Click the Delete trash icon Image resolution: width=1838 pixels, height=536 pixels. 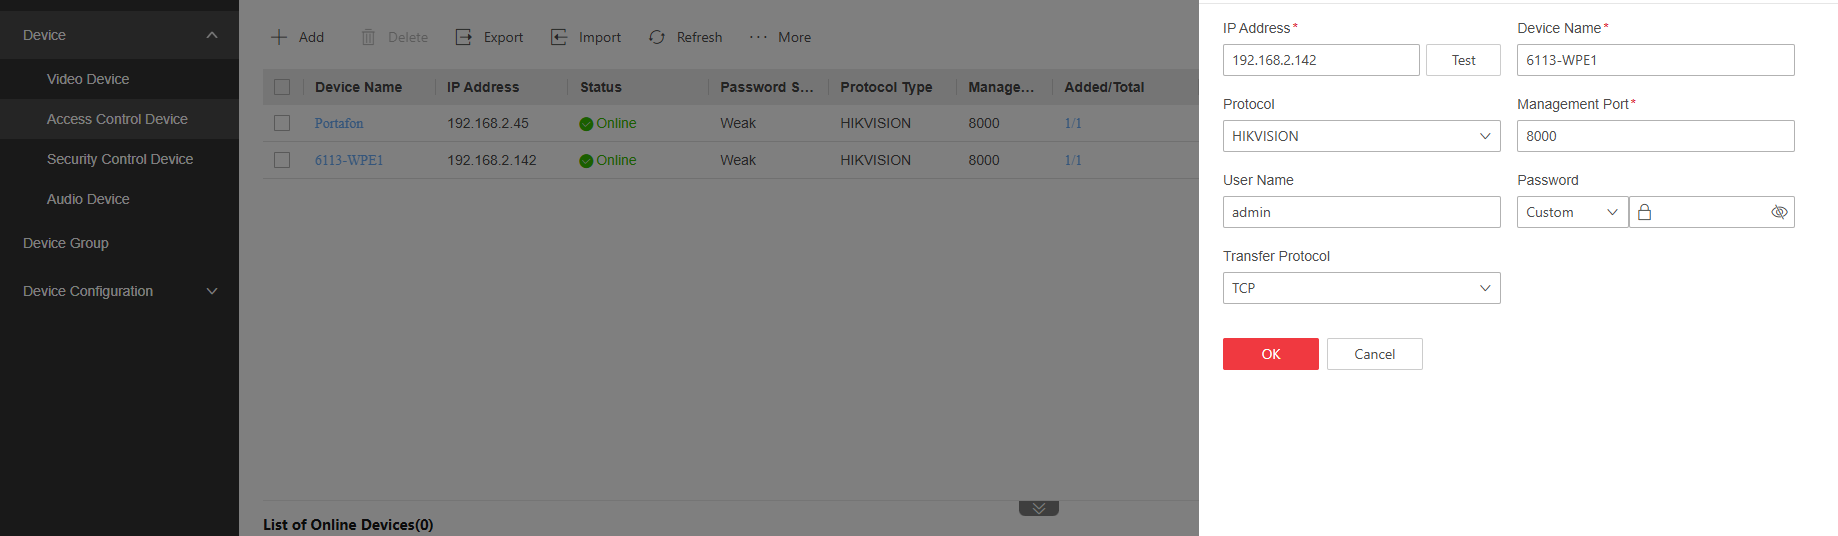[368, 37]
